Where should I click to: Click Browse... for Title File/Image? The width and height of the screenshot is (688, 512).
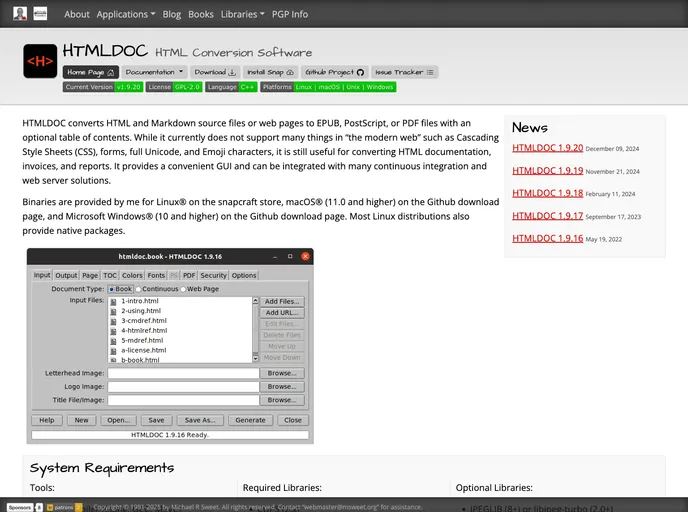[x=282, y=400]
